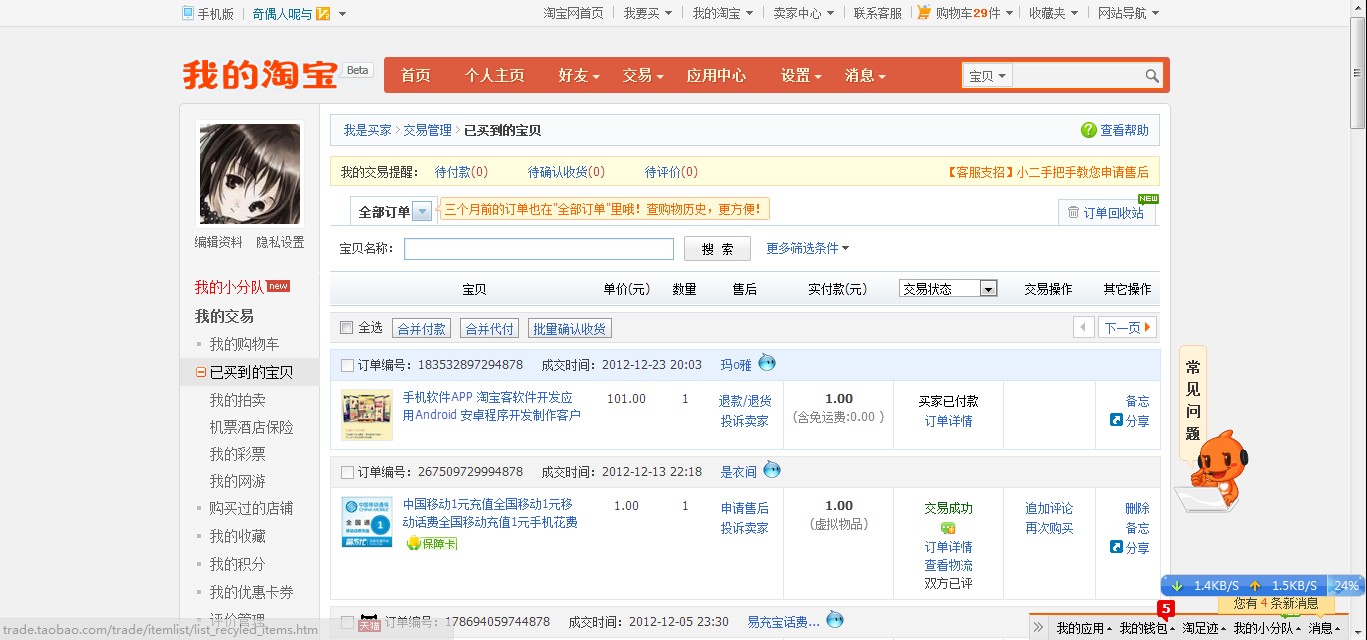Open the 交易状态 select box

(x=948, y=288)
